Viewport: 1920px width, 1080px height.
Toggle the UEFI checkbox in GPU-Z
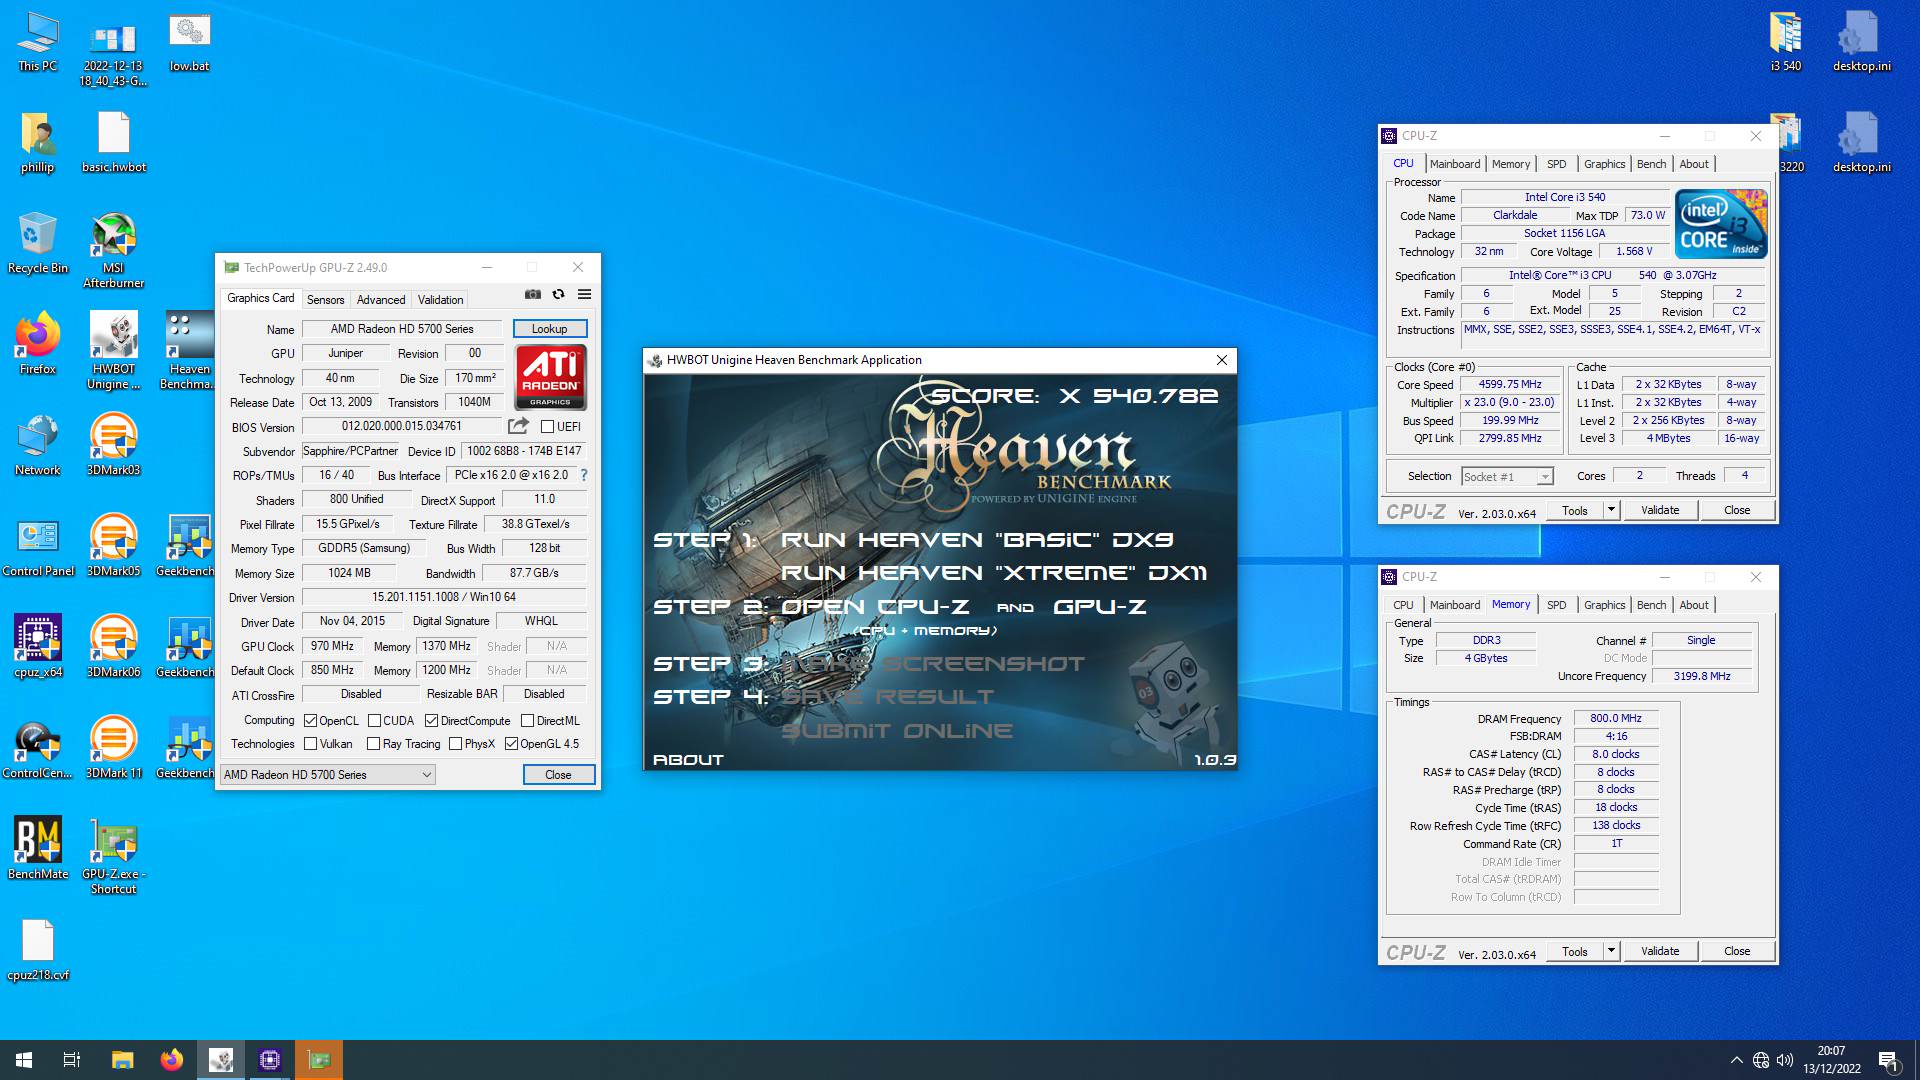(x=547, y=427)
